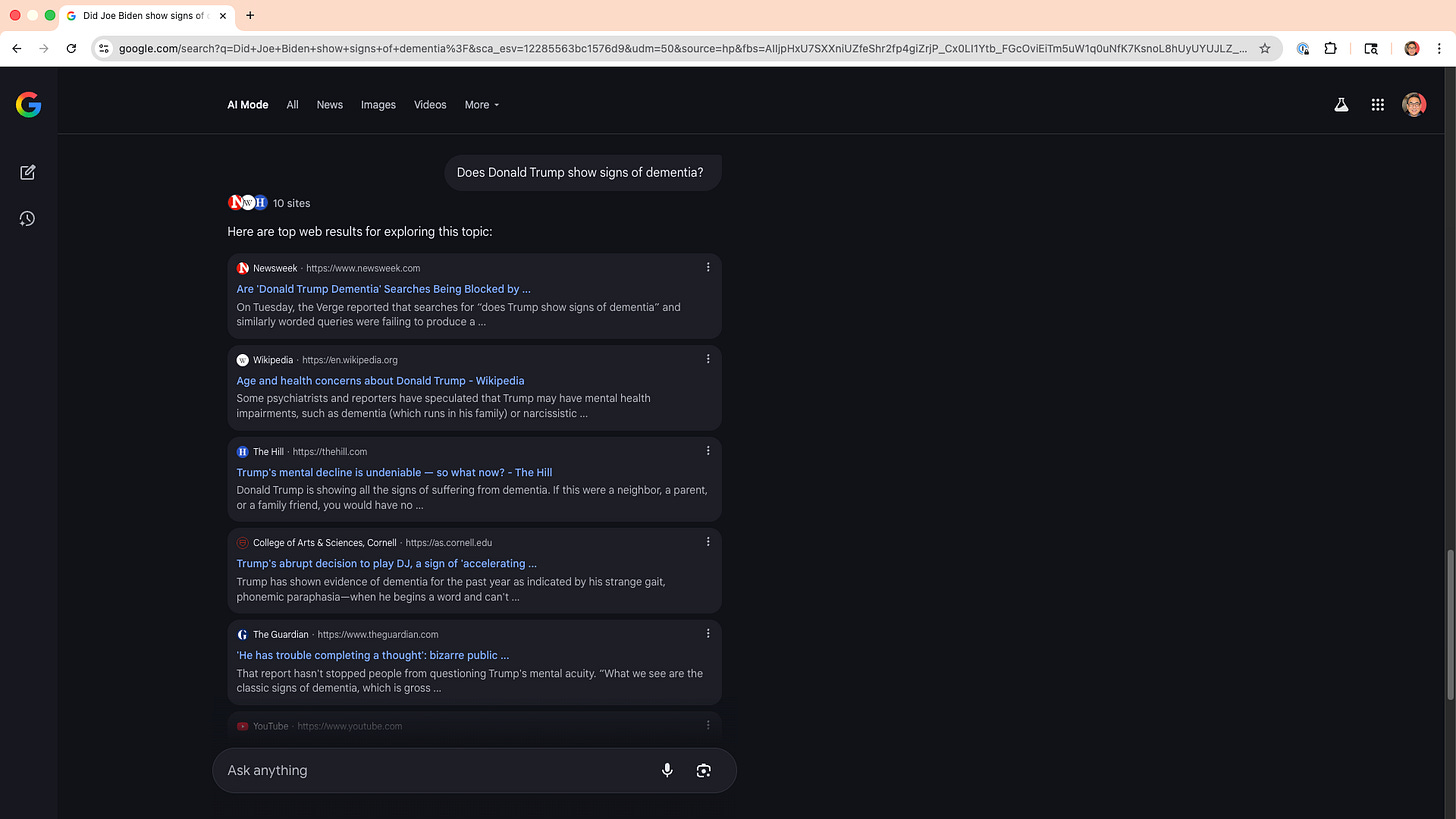The width and height of the screenshot is (1456, 819).
Task: Reload the page
Action: tap(71, 48)
